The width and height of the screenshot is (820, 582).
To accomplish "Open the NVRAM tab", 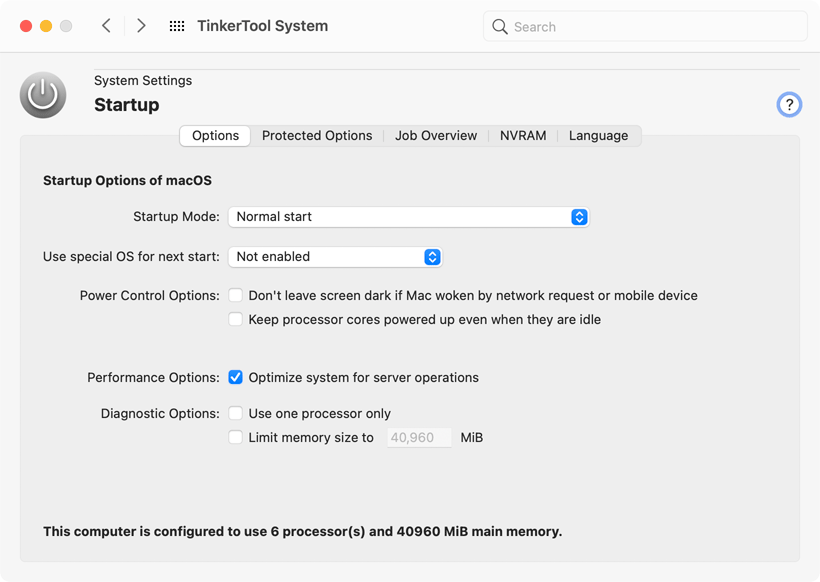I will coord(523,136).
